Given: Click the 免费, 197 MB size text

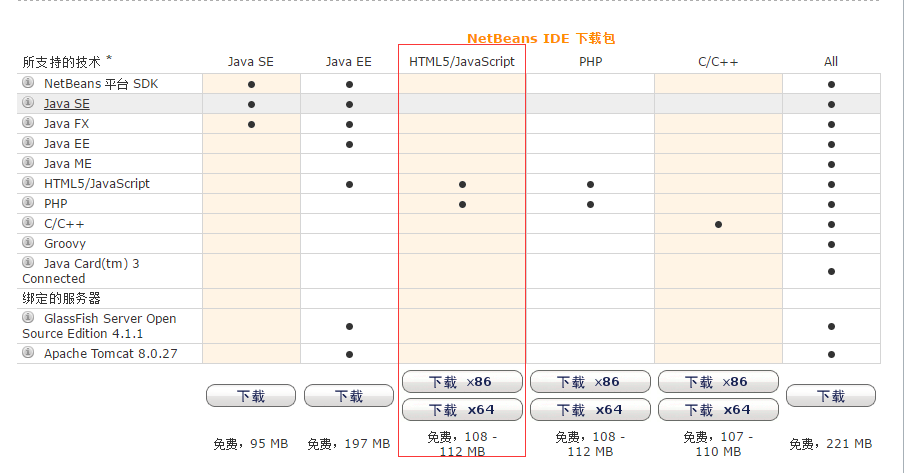Looking at the screenshot, I should [x=349, y=444].
